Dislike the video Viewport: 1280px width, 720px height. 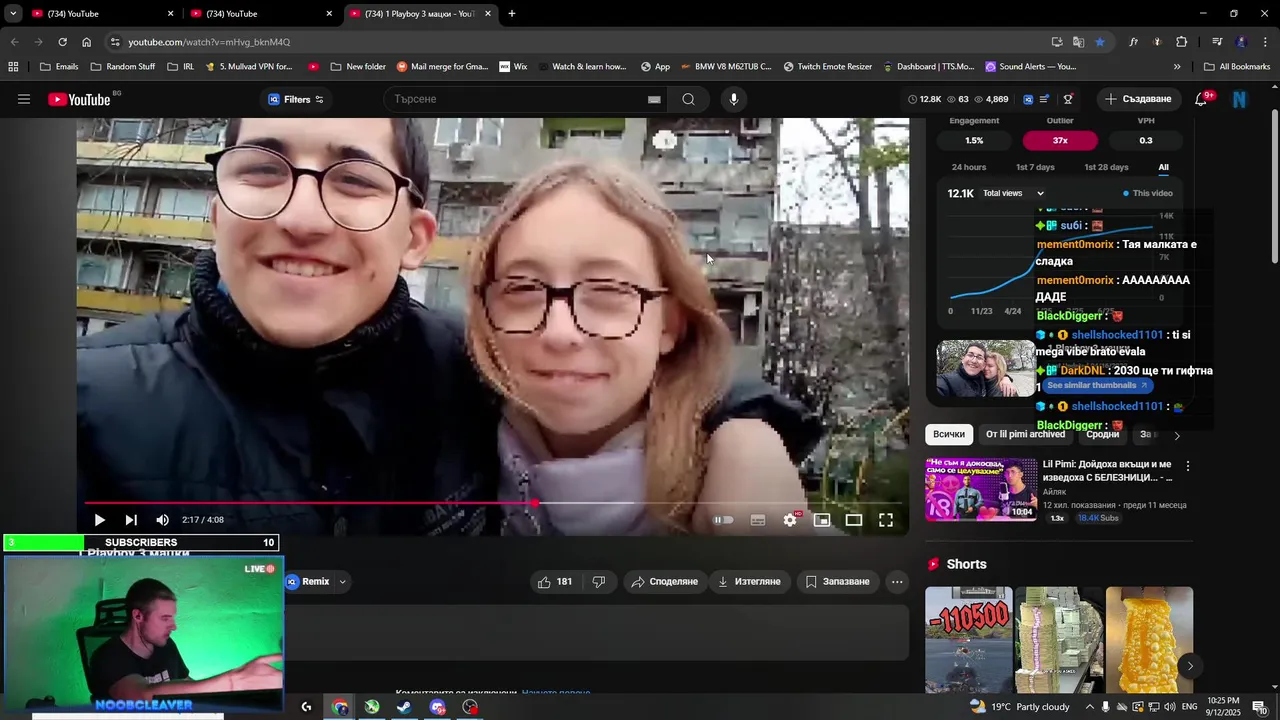coord(598,581)
